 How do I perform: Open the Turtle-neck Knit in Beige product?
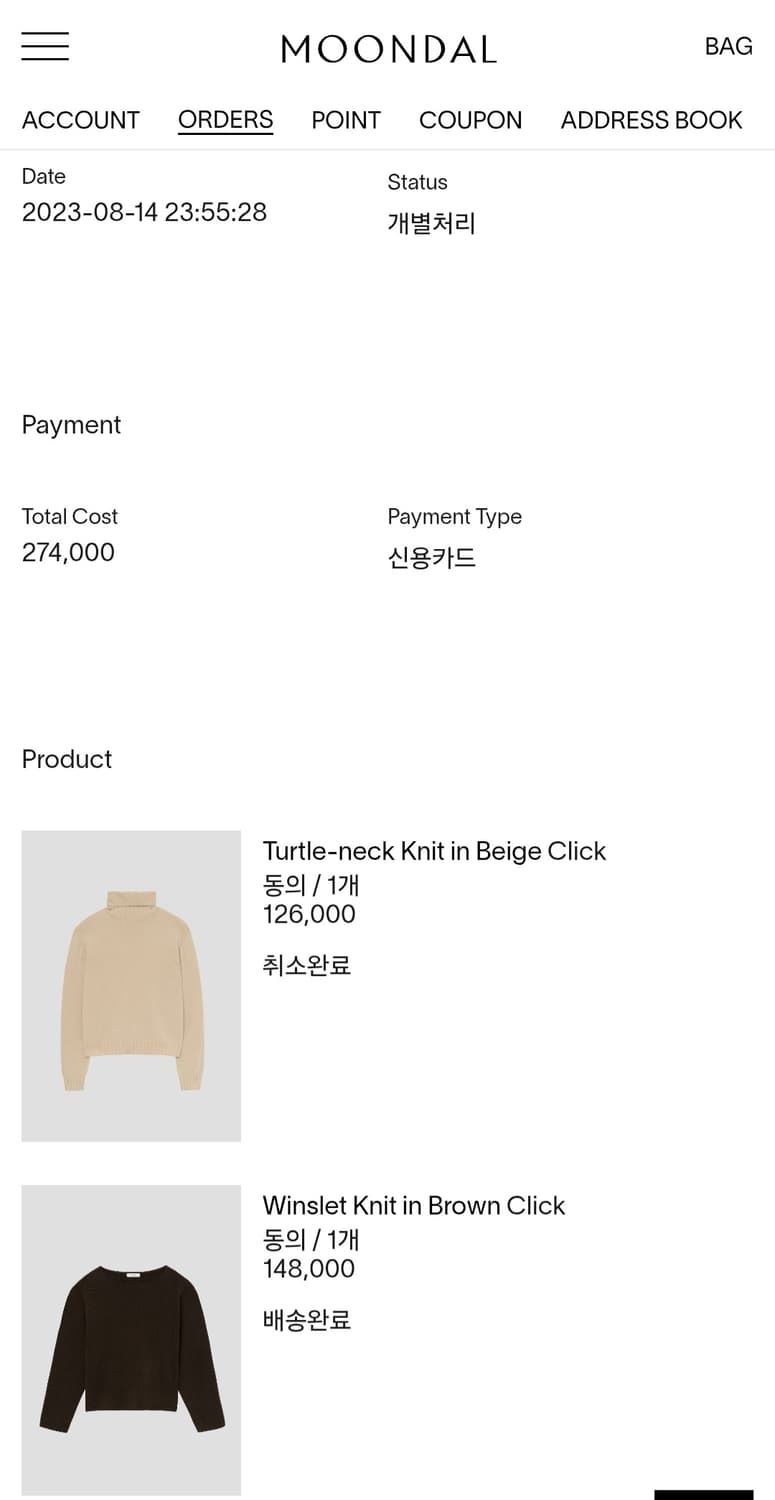coord(434,851)
